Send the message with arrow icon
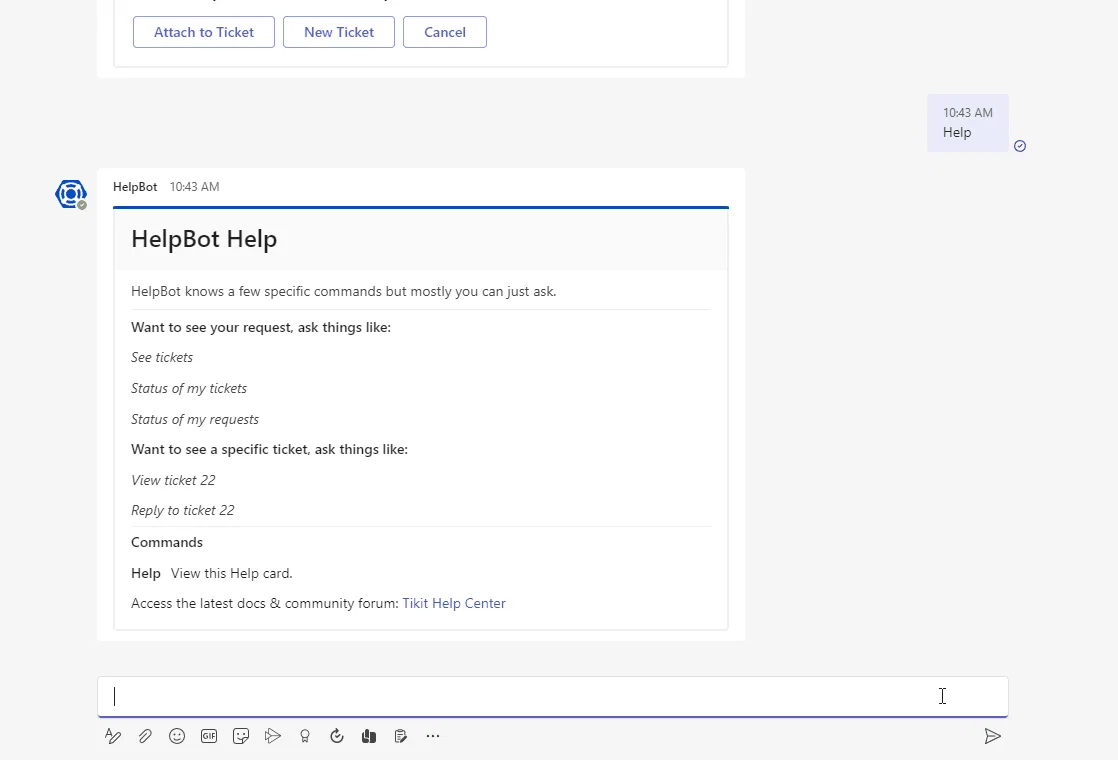The height and width of the screenshot is (760, 1118). point(993,736)
